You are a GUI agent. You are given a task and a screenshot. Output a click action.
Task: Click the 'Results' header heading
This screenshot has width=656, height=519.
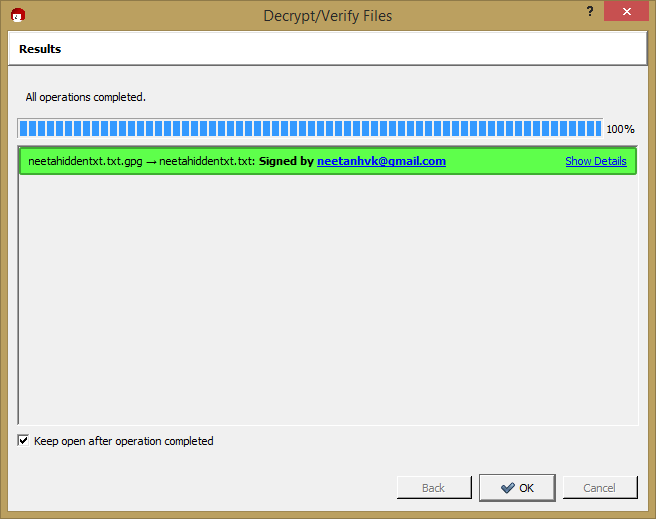click(40, 49)
